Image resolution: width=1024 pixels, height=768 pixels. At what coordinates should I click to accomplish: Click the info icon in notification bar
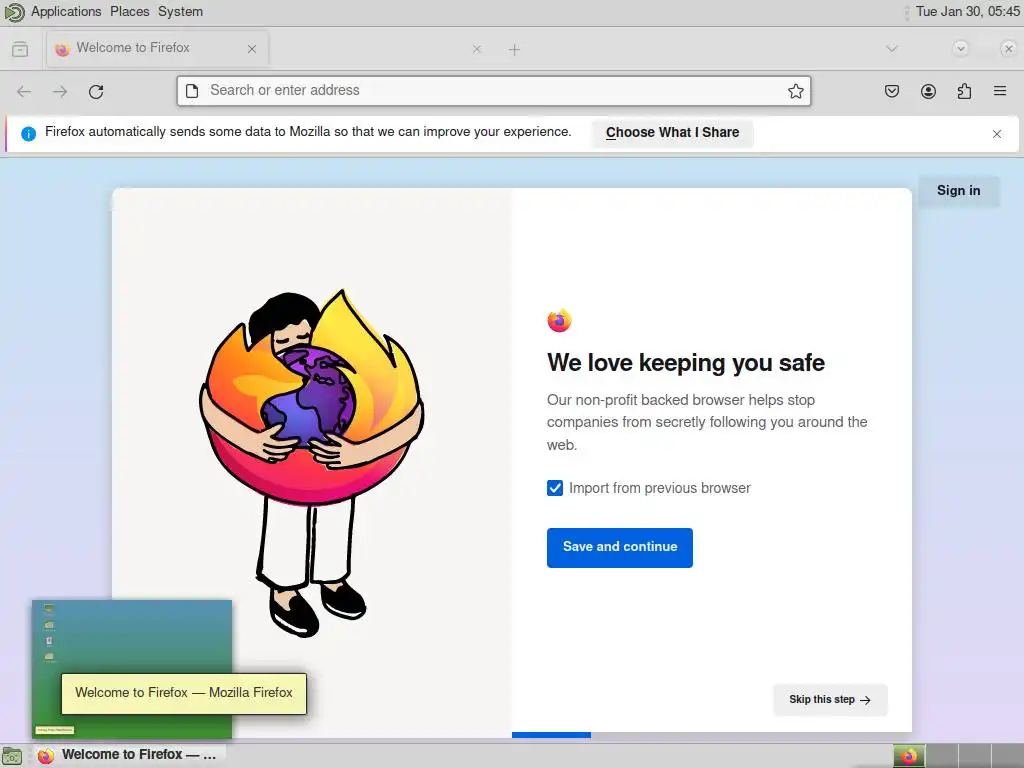[x=28, y=134]
